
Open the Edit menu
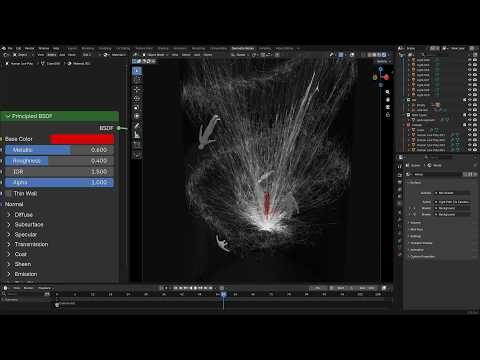point(19,48)
